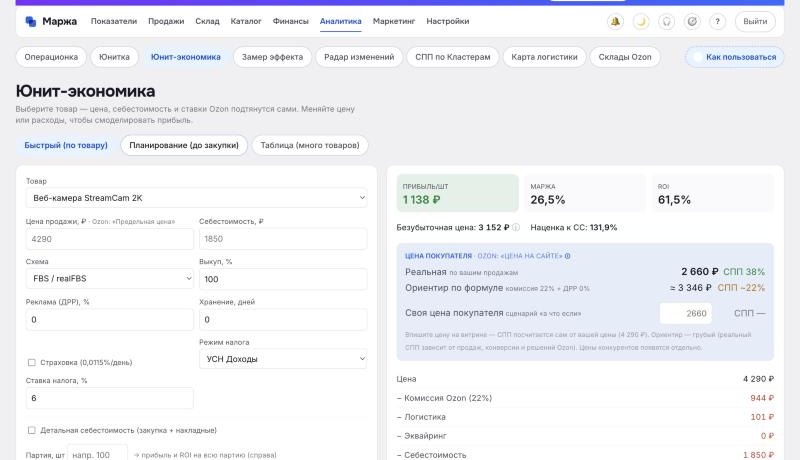This screenshot has height=460, width=800.
Task: Open the notifications bell icon
Action: point(615,21)
